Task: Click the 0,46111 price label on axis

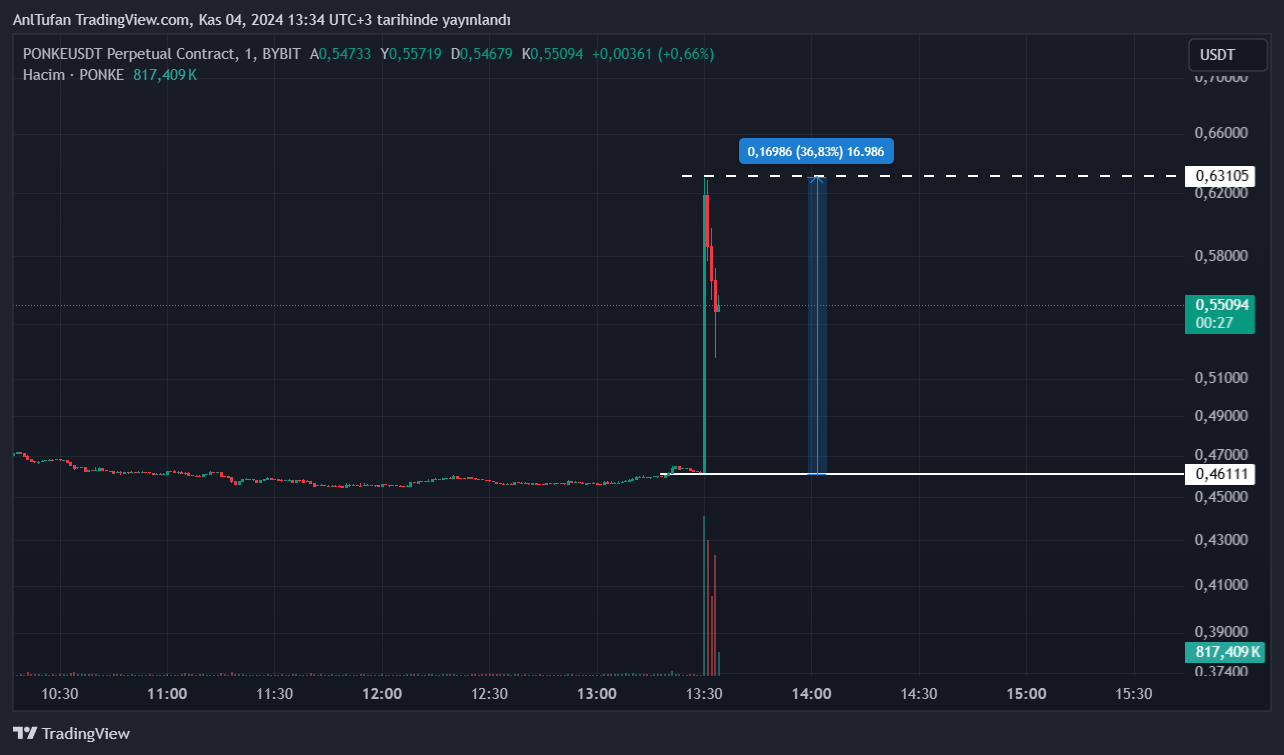Action: [x=1221, y=473]
